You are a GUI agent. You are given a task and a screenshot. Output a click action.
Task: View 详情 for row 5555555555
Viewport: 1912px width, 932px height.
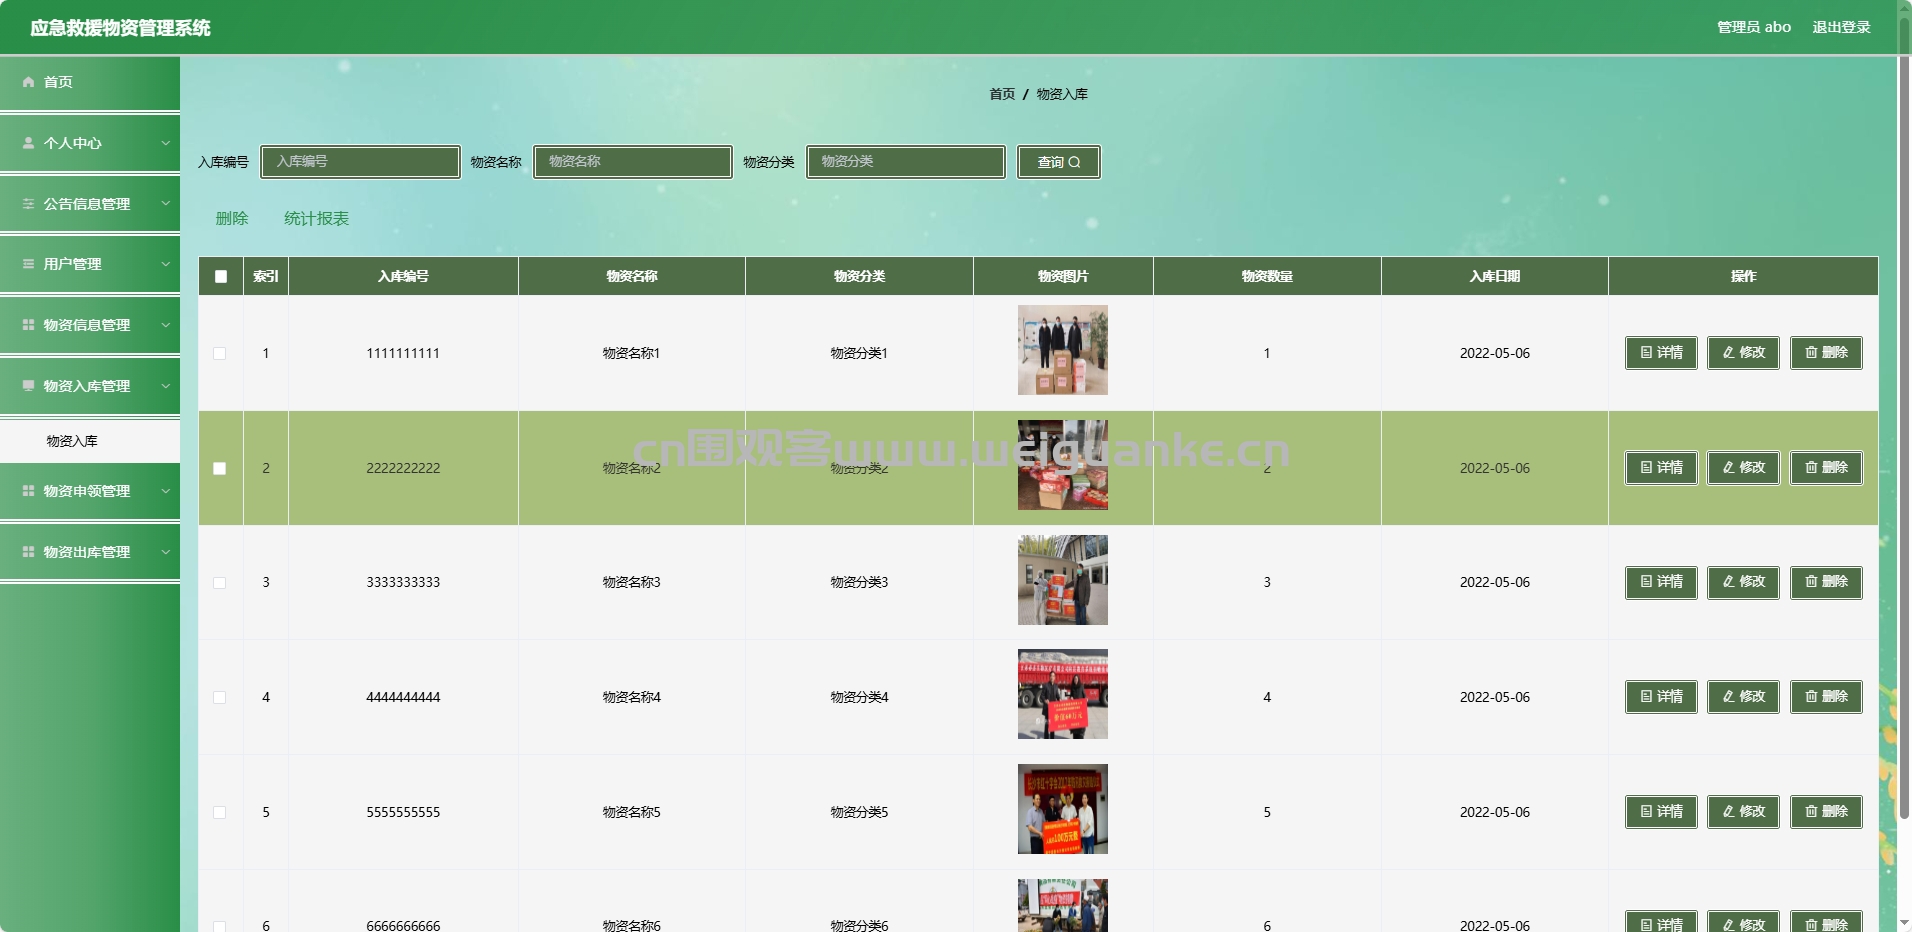click(1661, 812)
